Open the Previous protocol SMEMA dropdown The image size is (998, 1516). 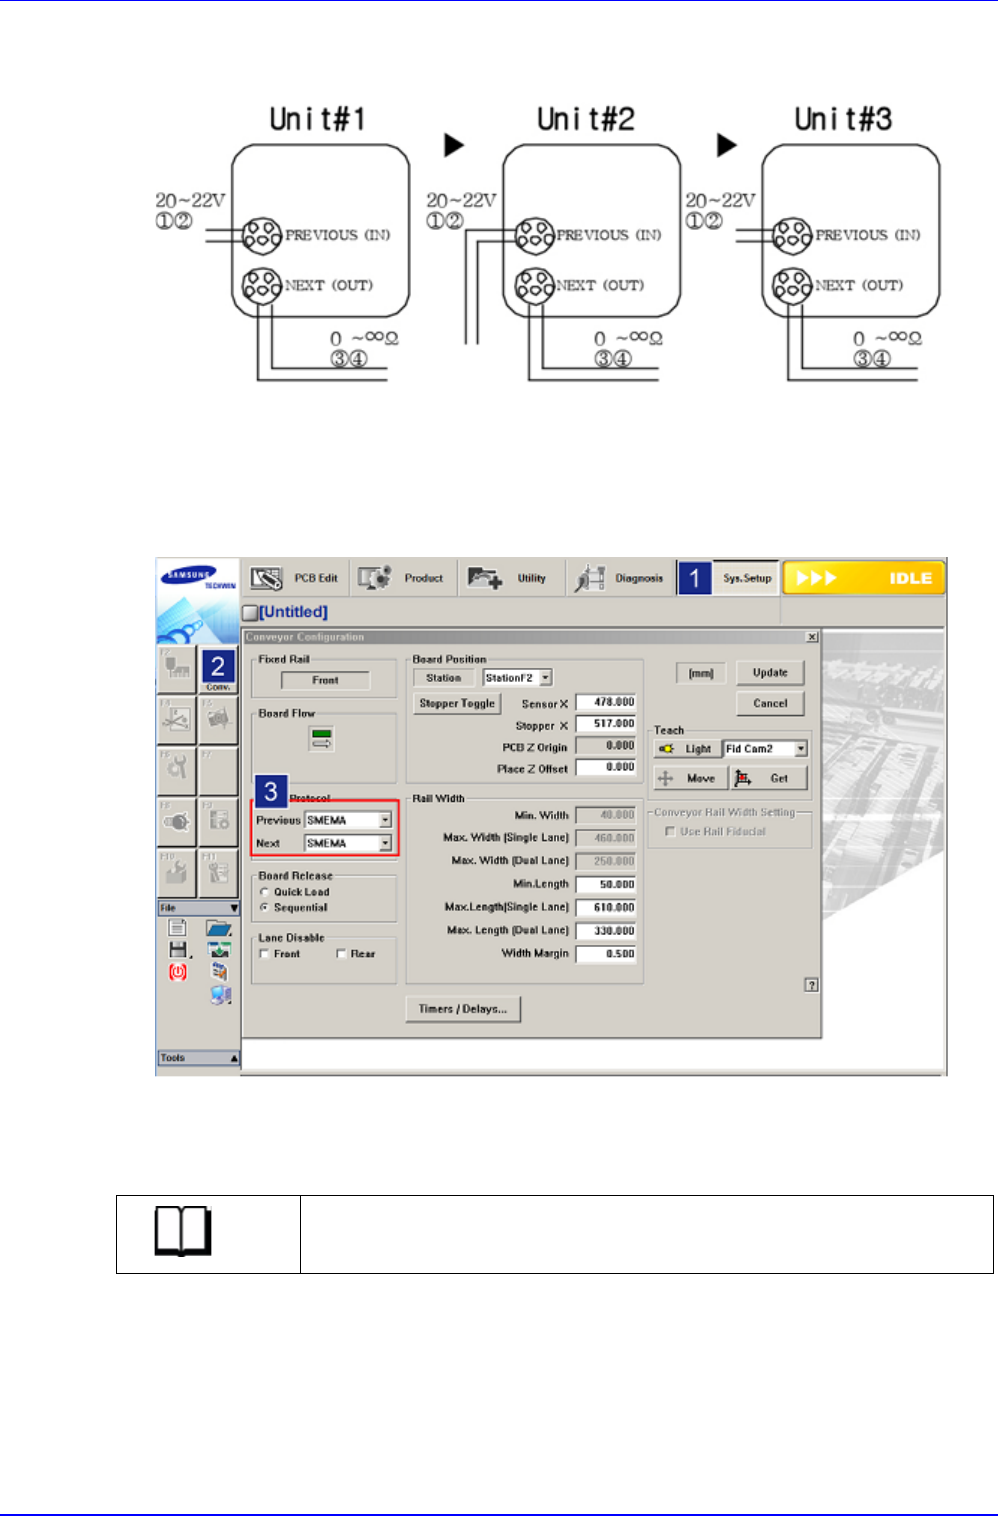click(348, 820)
